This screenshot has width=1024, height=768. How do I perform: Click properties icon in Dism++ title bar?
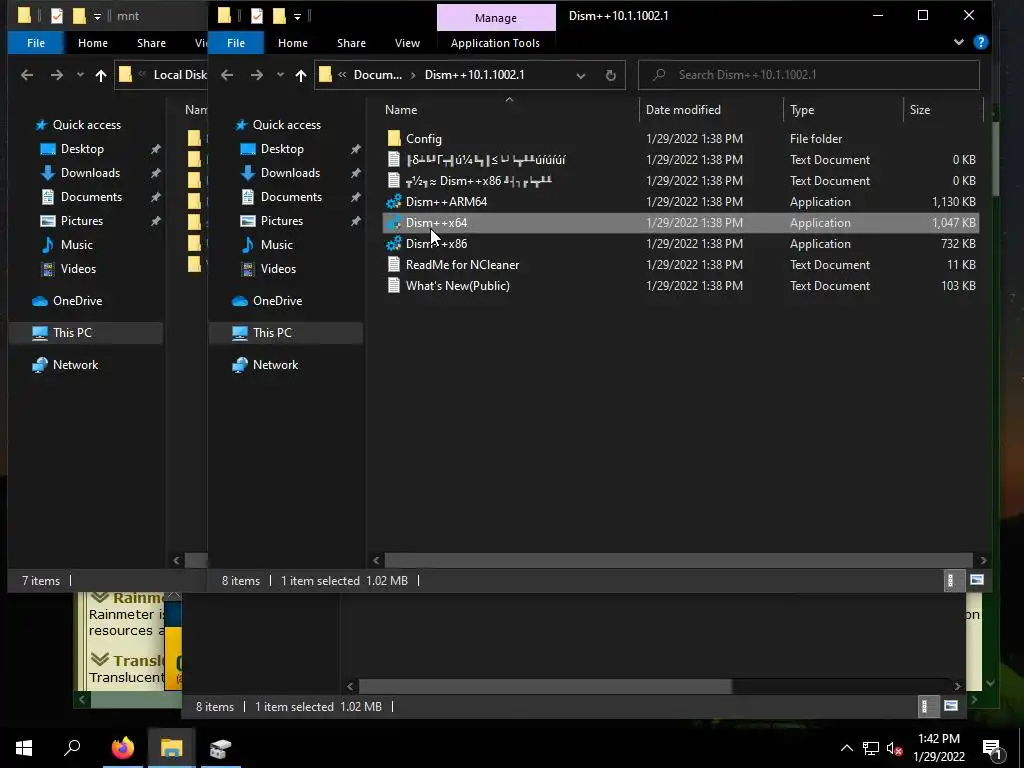[x=257, y=16]
